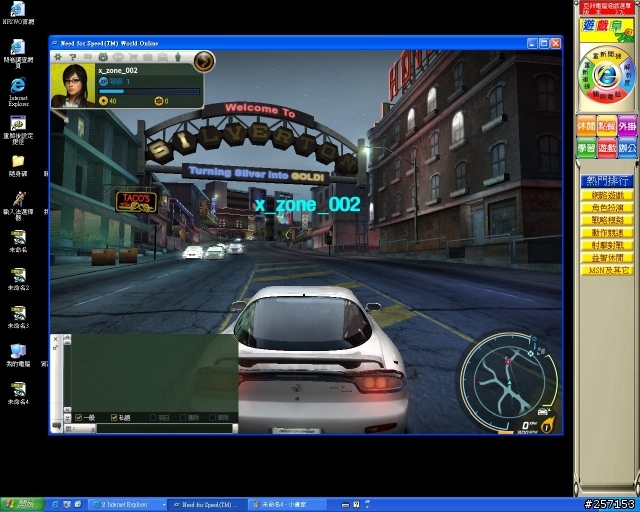
Task: Click the smiley face friends icon
Action: coord(118,57)
